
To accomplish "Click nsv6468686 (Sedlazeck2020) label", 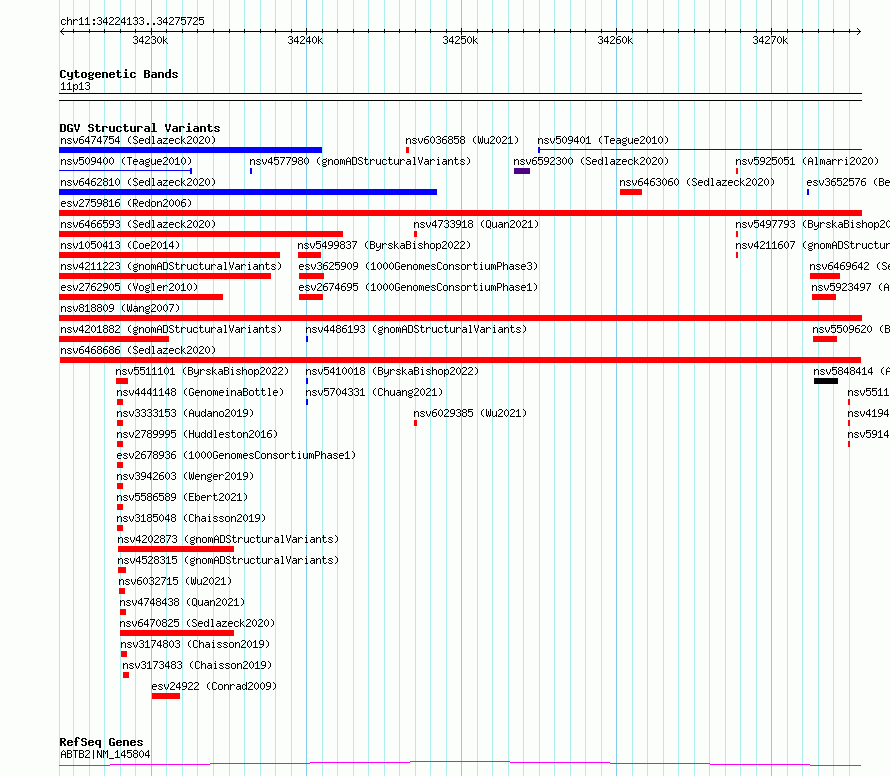I will [x=138, y=350].
